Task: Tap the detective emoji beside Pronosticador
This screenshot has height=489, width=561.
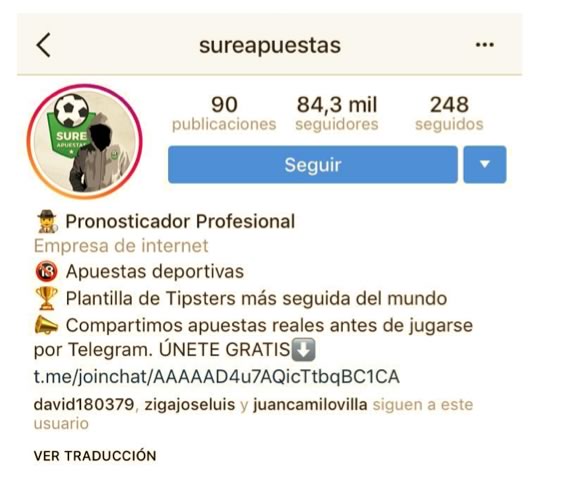Action: [x=47, y=221]
